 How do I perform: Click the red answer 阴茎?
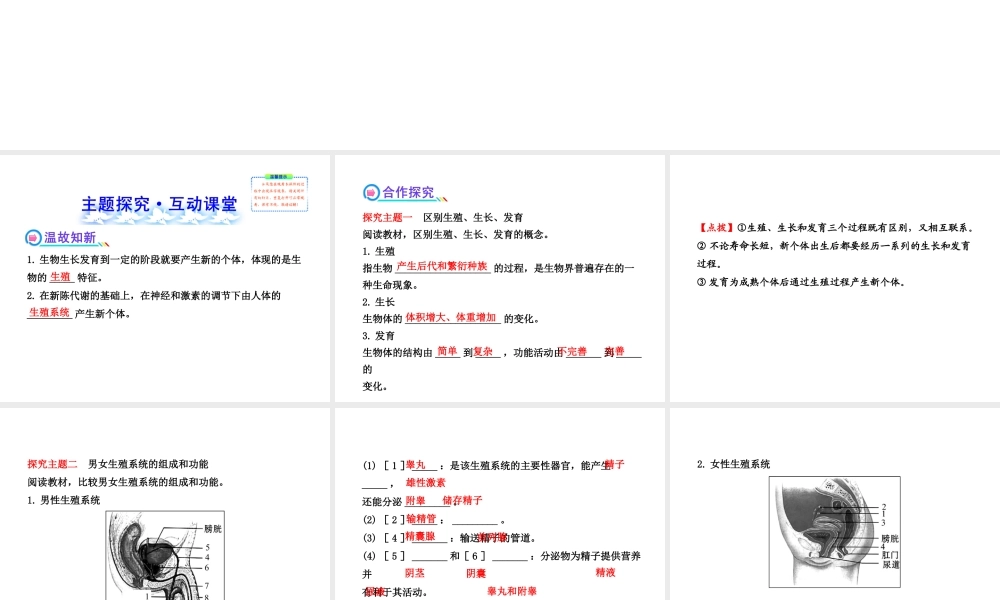[415, 573]
